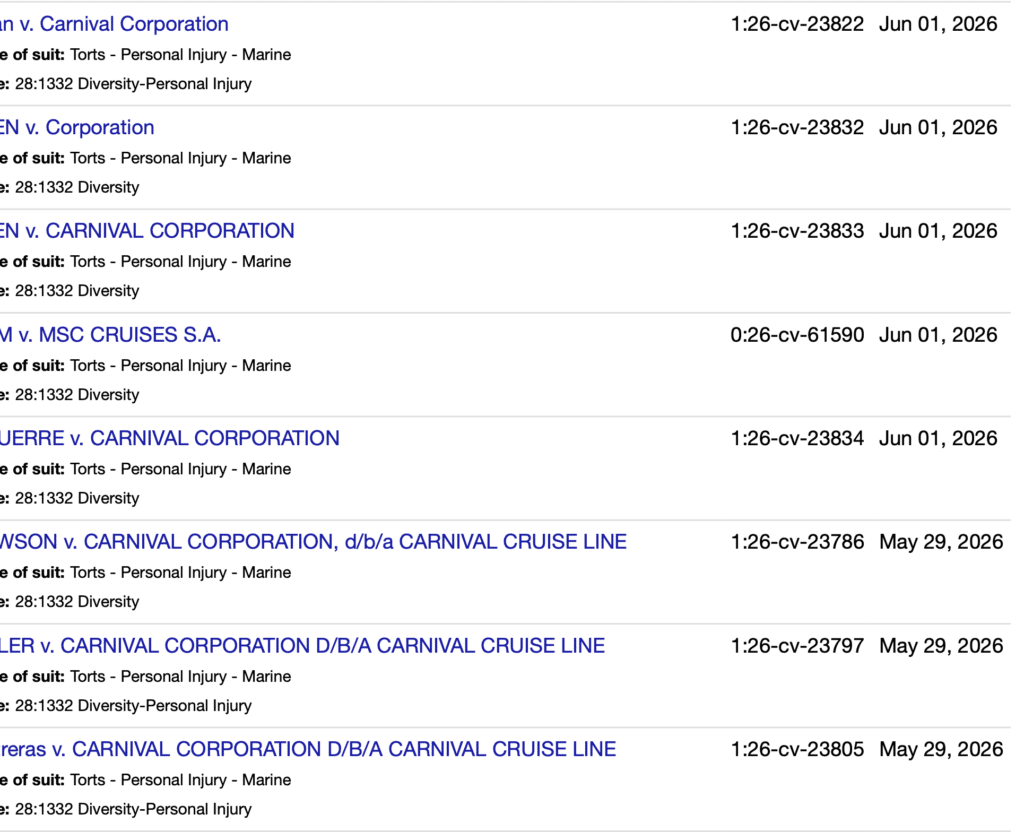Open the 'v. MSC CRUISES S.A.' case link
Screen dimensions: 1024x832
tap(110, 335)
